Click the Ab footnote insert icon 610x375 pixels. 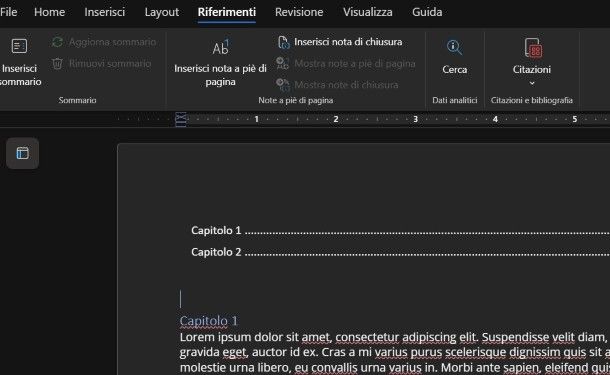click(221, 47)
